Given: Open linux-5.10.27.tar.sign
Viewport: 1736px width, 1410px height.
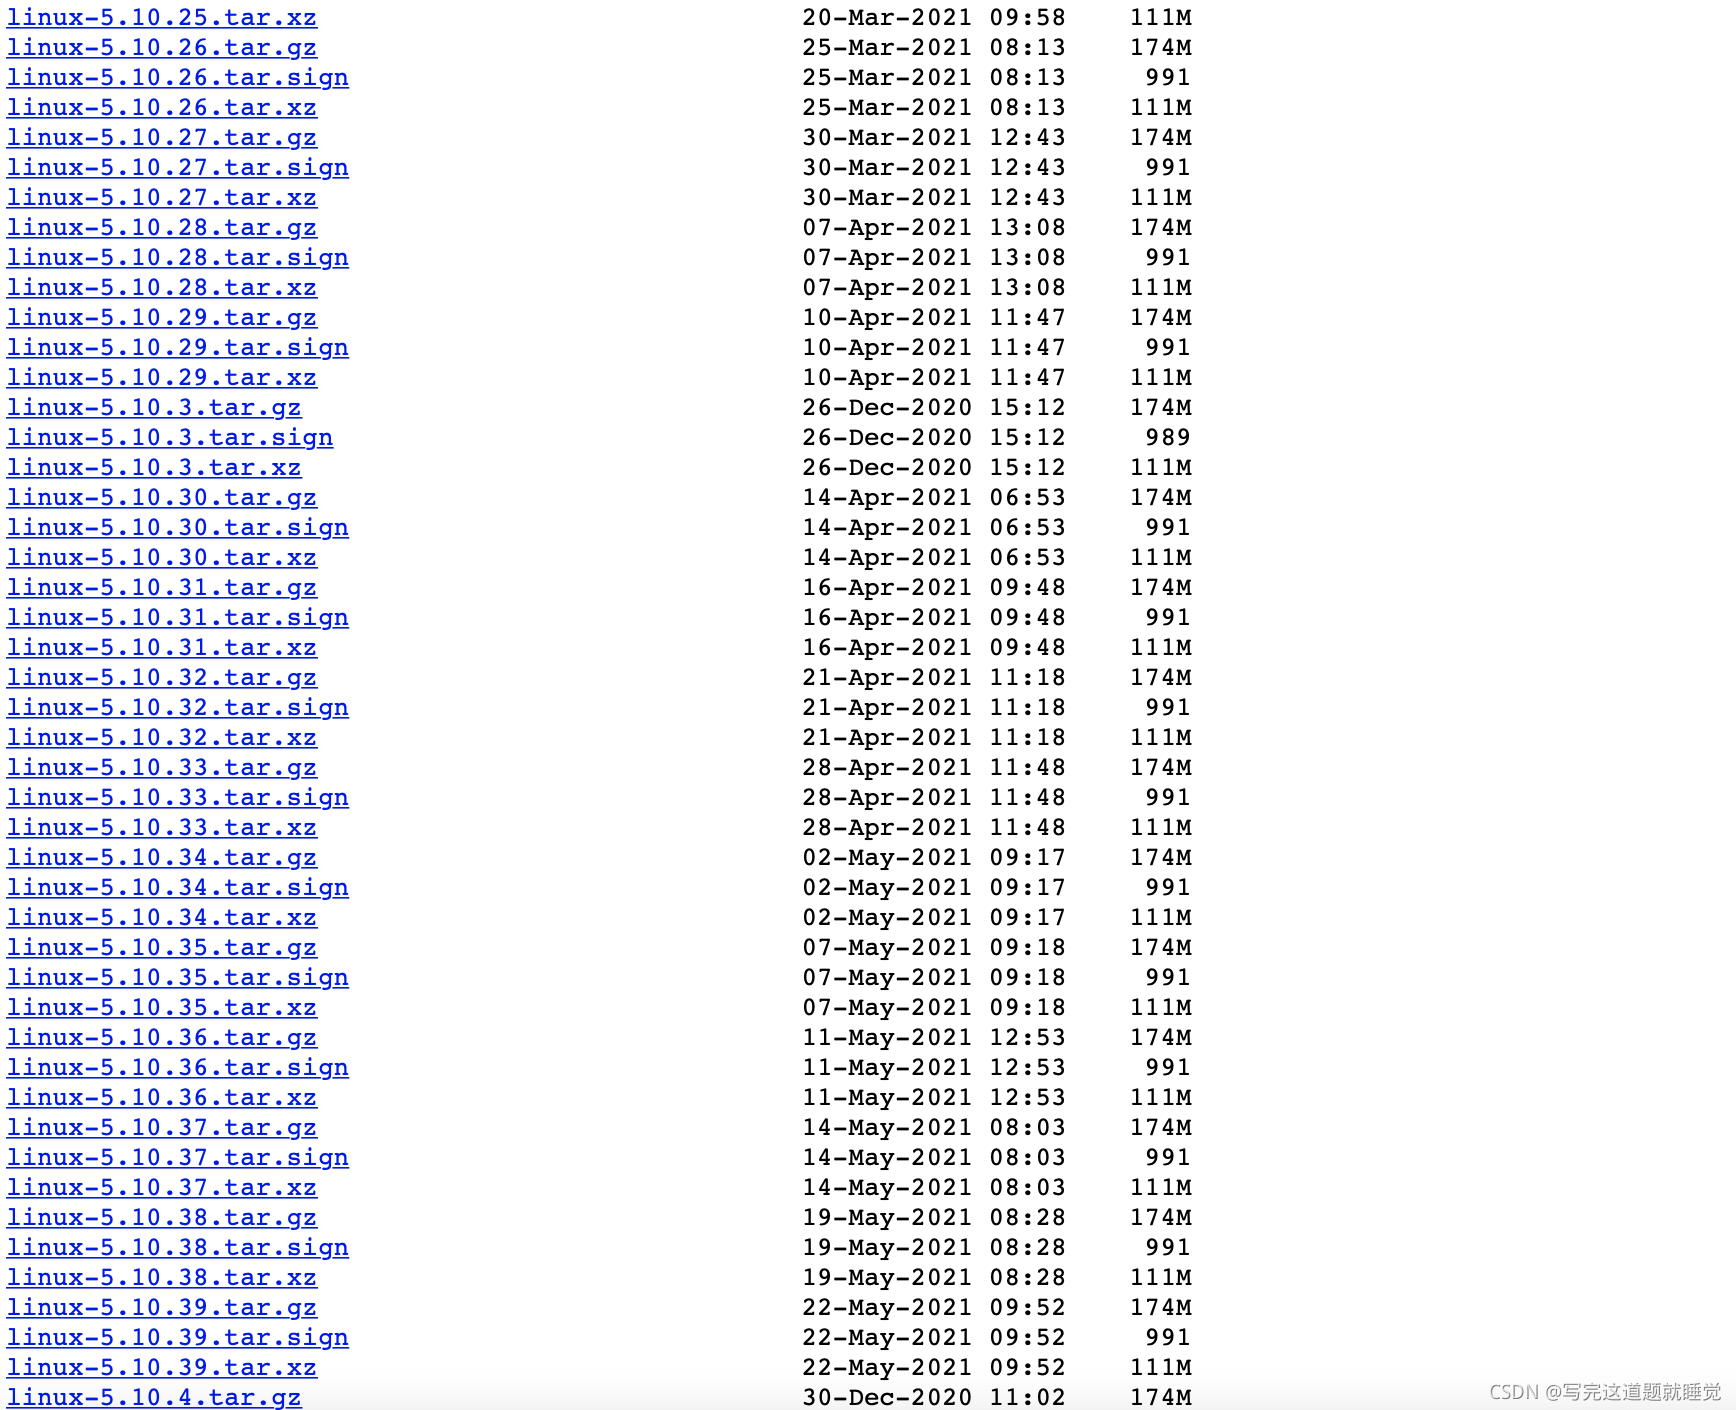Looking at the screenshot, I should (178, 168).
